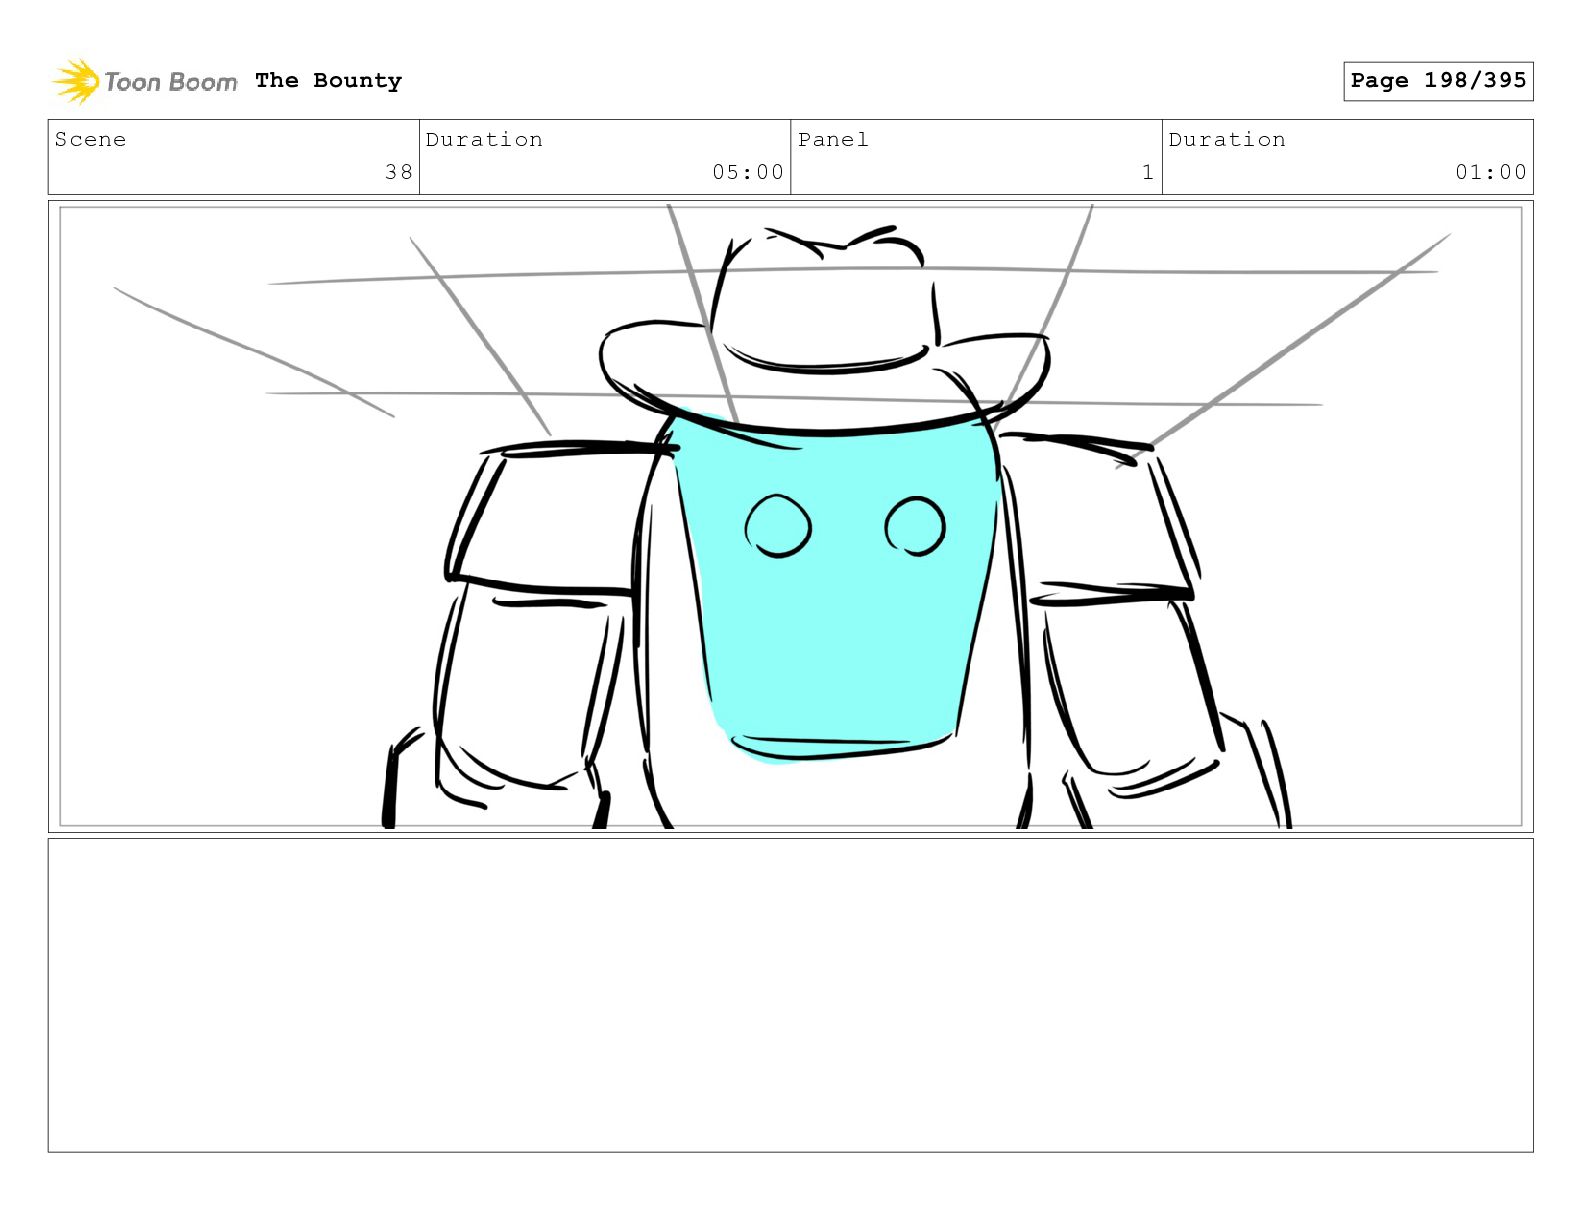
Task: Click the scene duration value '05:00'
Action: click(748, 172)
